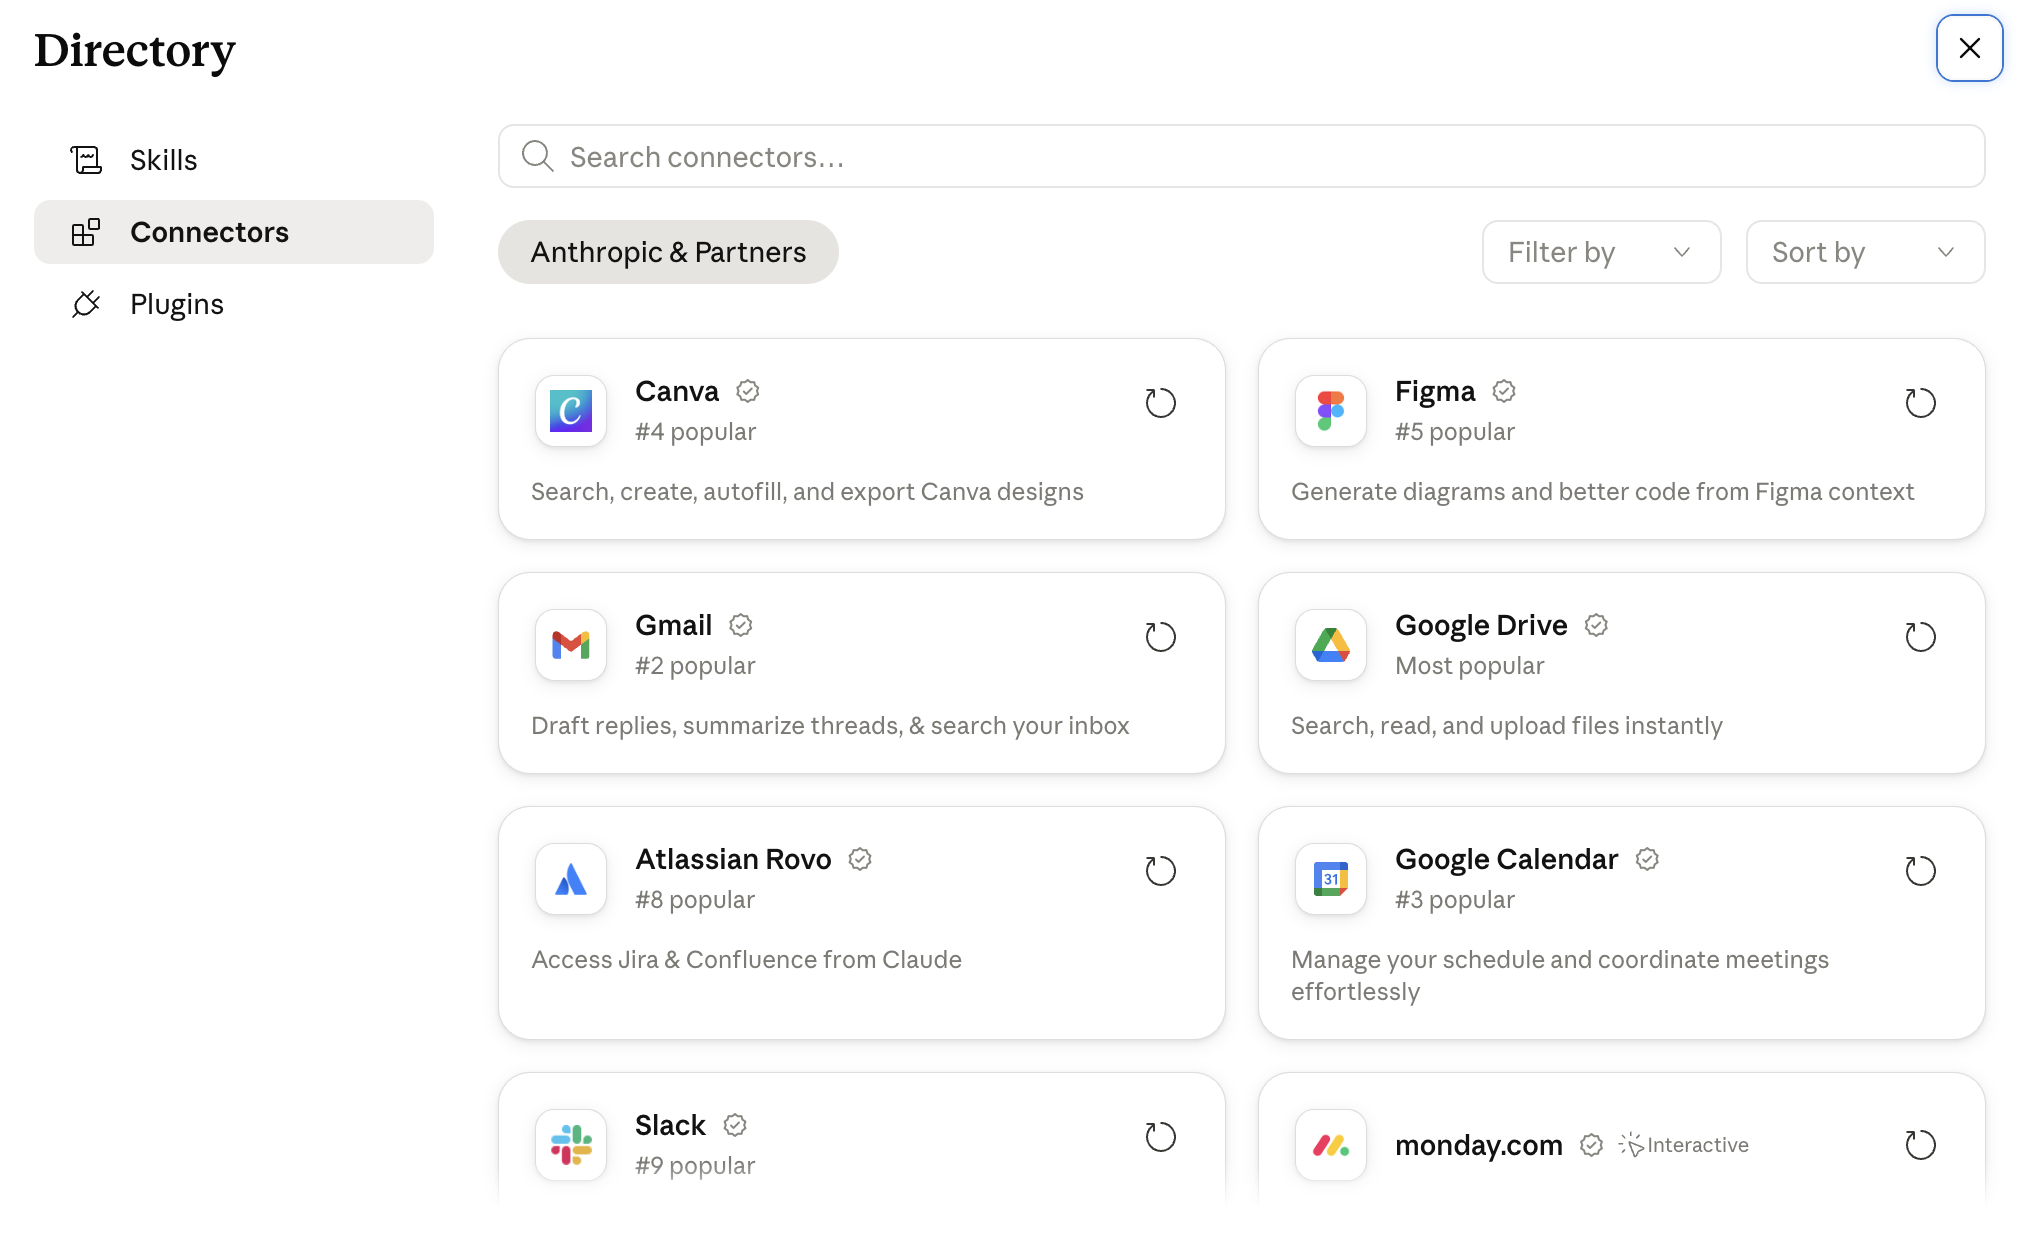Click the Figma logo icon
Image resolution: width=2022 pixels, height=1238 pixels.
(1331, 411)
